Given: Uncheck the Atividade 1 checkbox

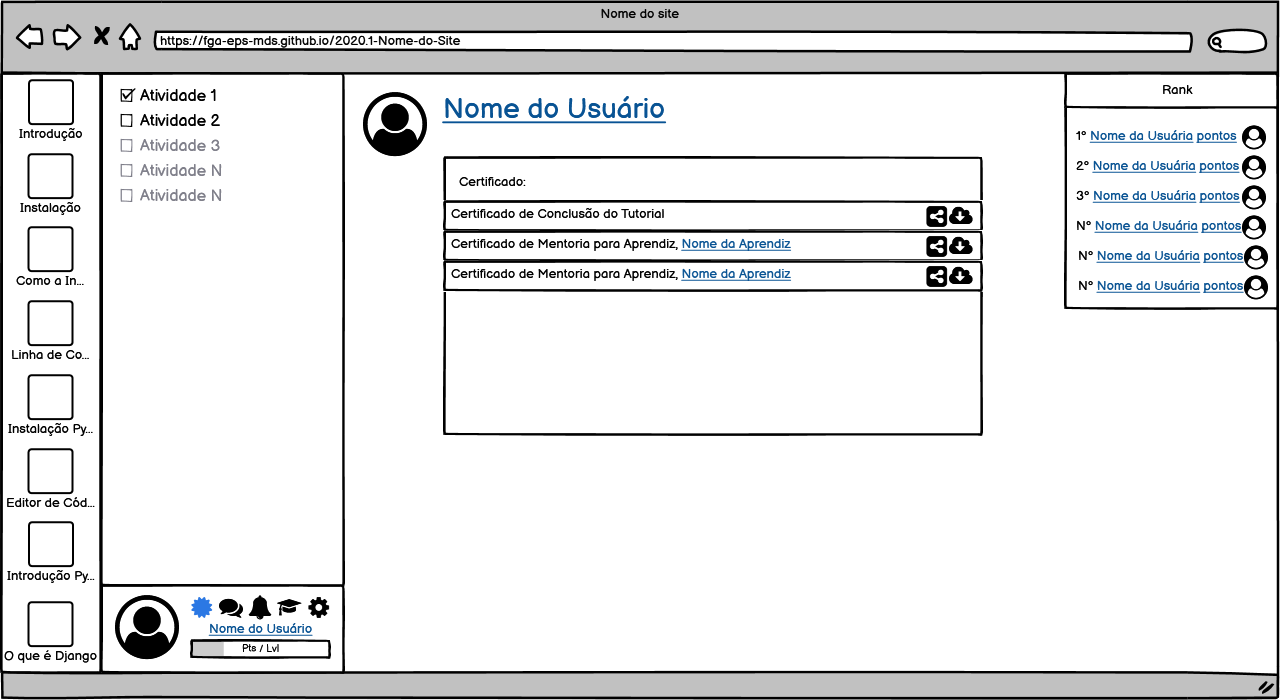Looking at the screenshot, I should [127, 96].
